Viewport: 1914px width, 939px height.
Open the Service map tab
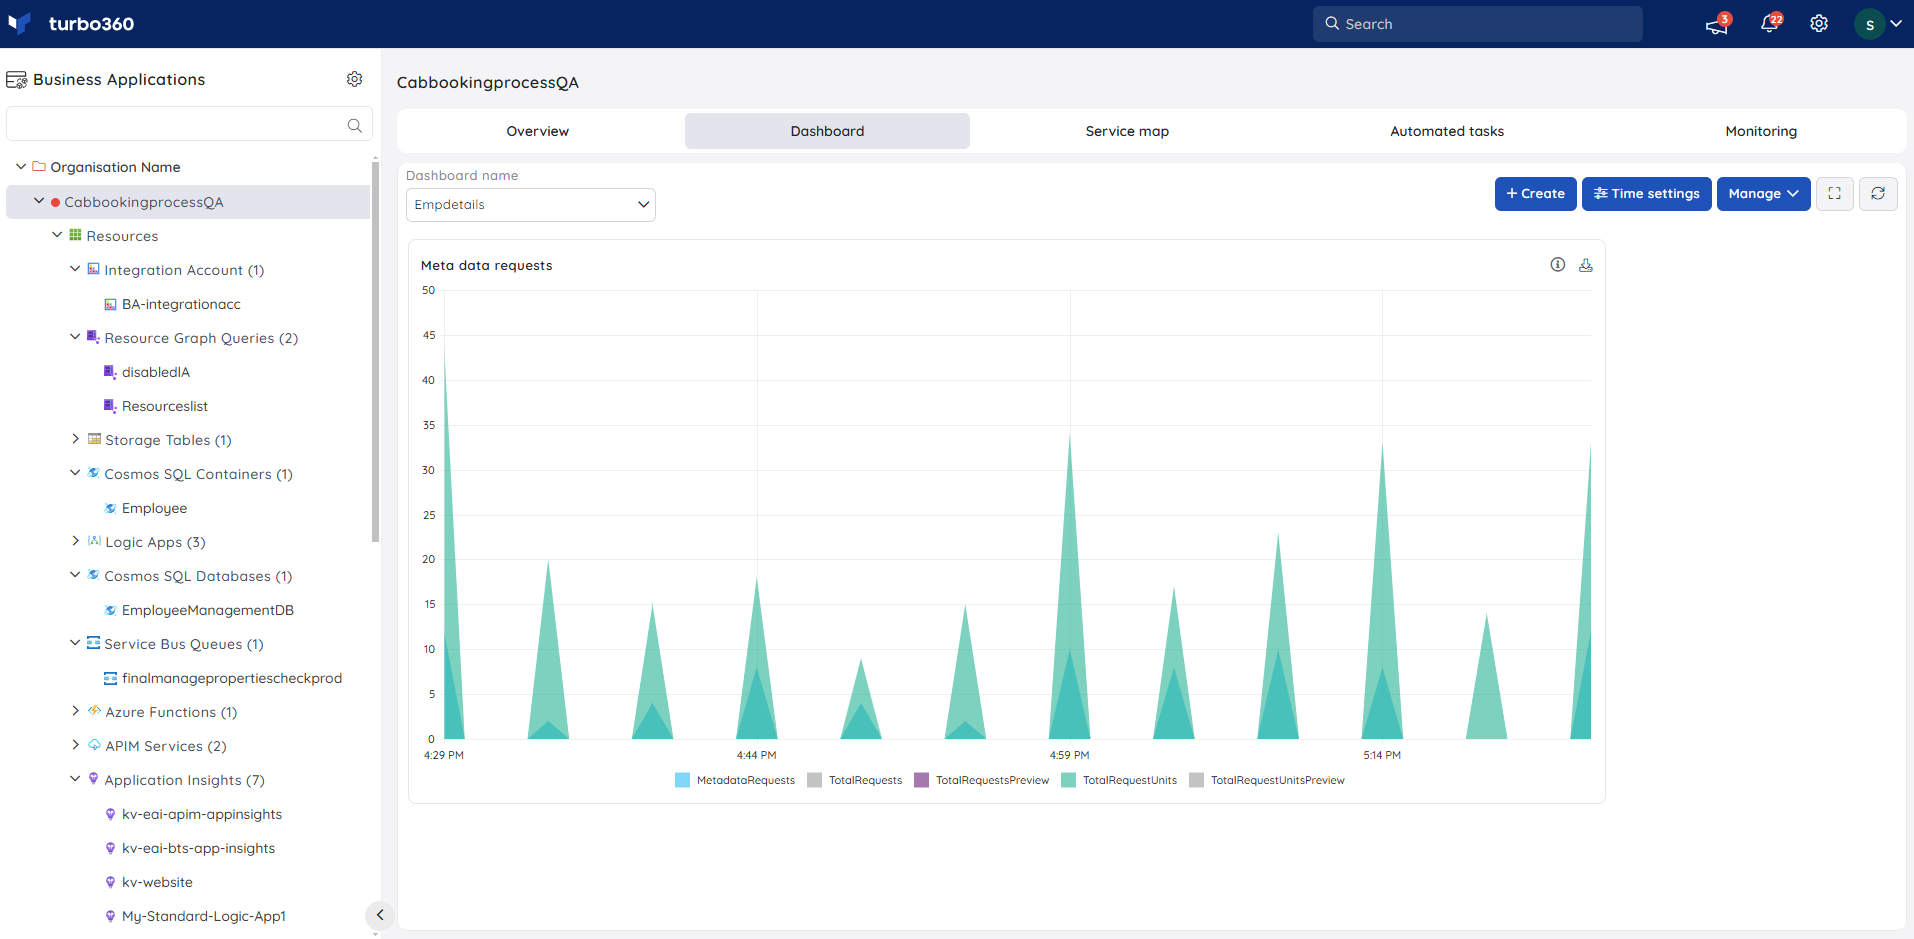click(1127, 131)
